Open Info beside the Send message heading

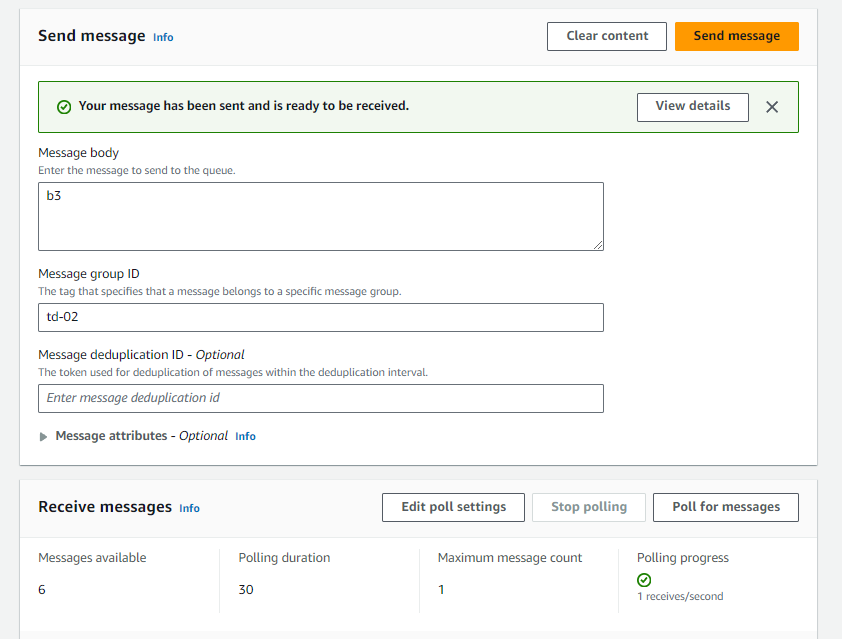click(163, 37)
